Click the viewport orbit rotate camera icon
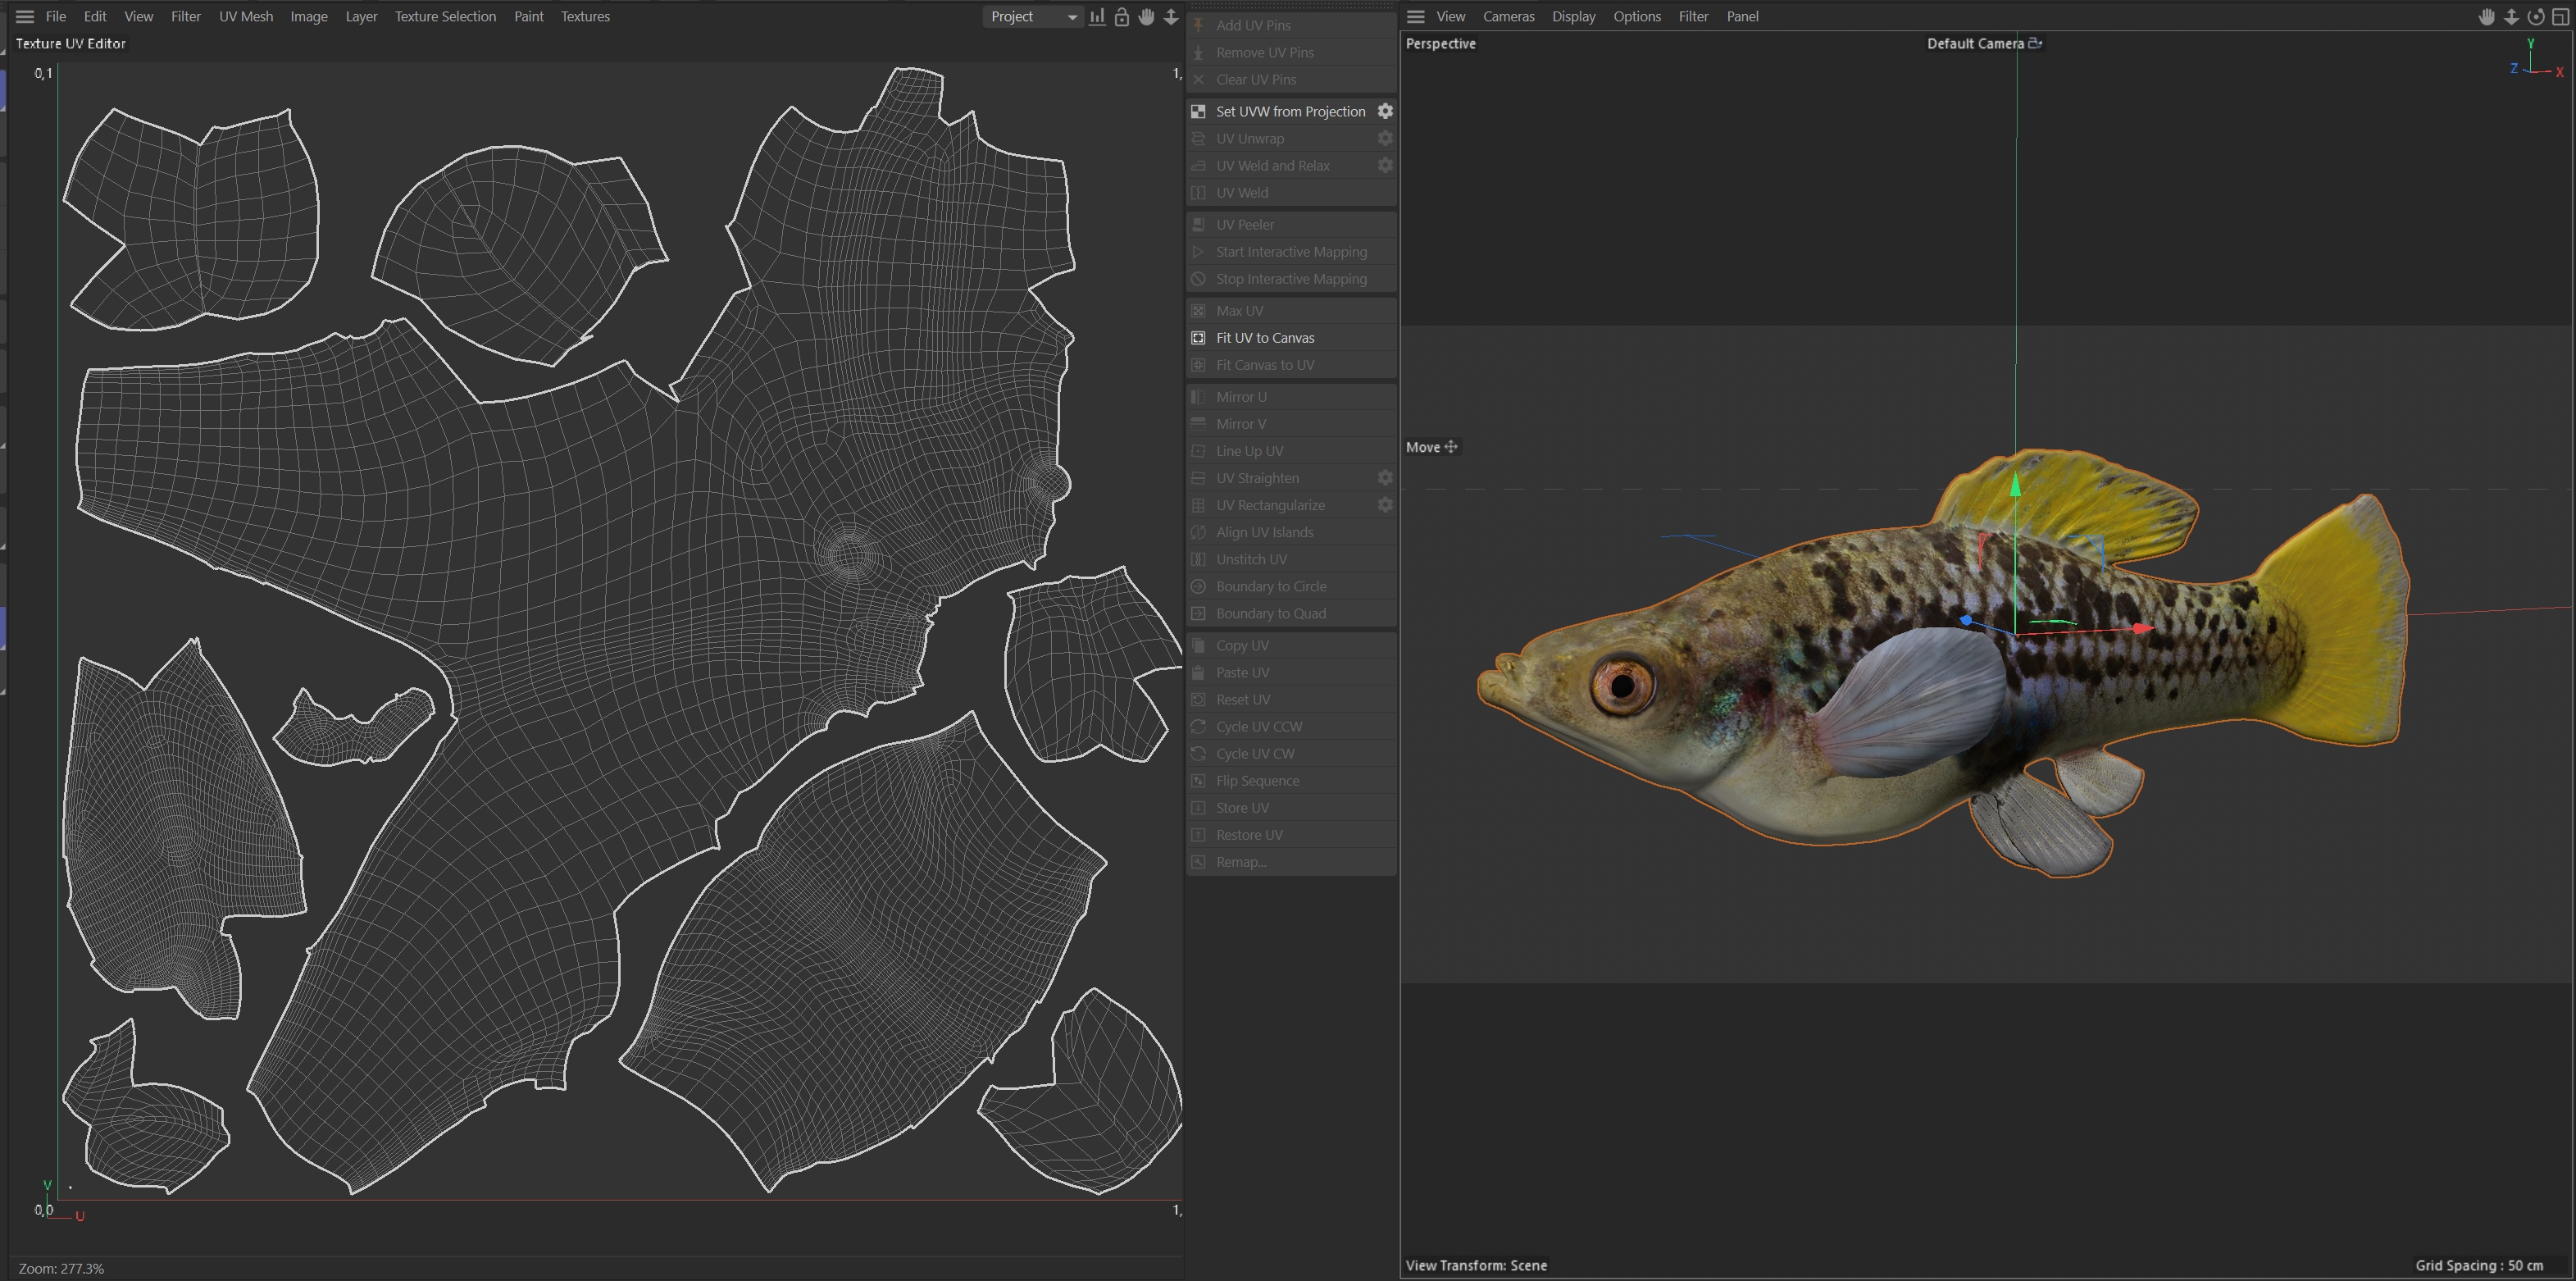 (x=2535, y=17)
